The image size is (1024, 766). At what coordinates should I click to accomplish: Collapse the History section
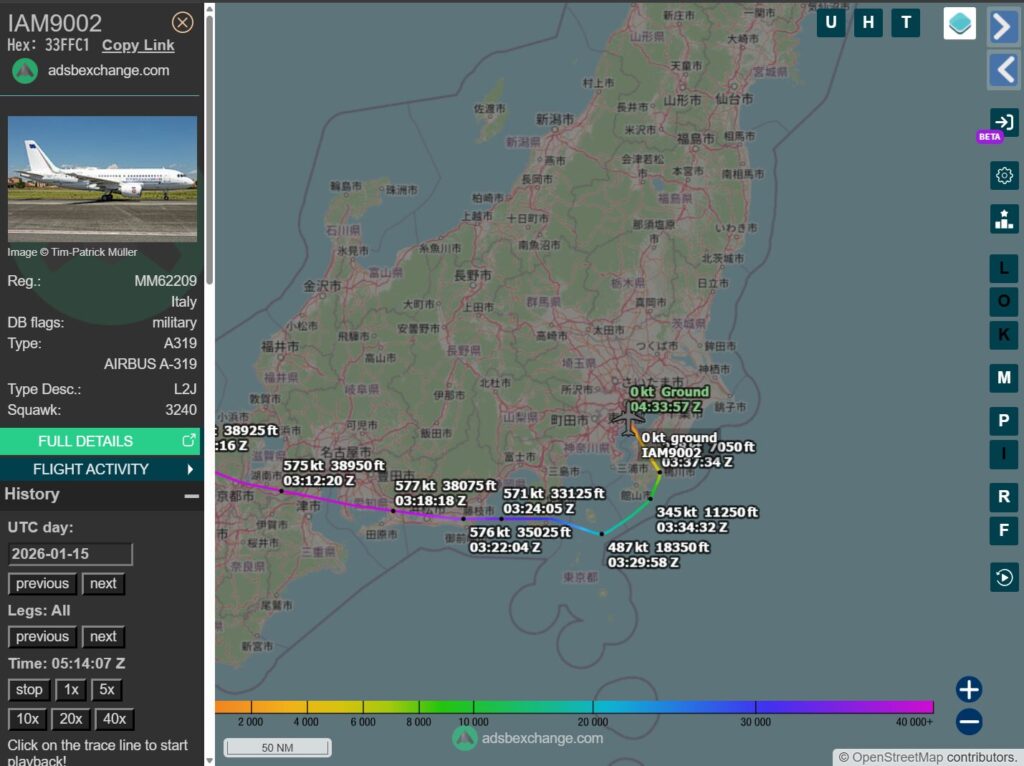(190, 495)
